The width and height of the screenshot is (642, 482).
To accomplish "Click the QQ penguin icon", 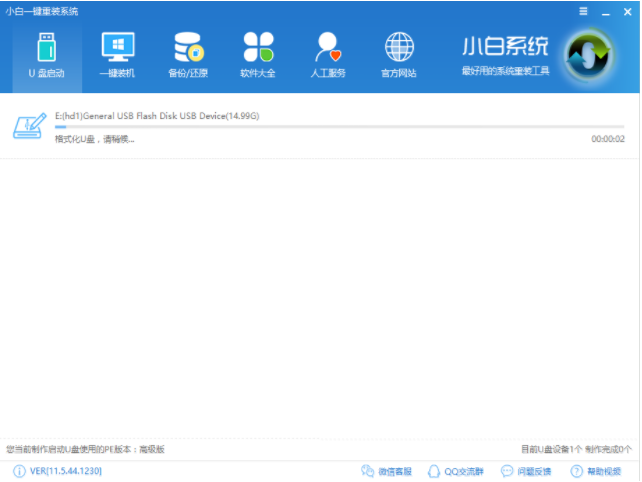I will coord(434,471).
